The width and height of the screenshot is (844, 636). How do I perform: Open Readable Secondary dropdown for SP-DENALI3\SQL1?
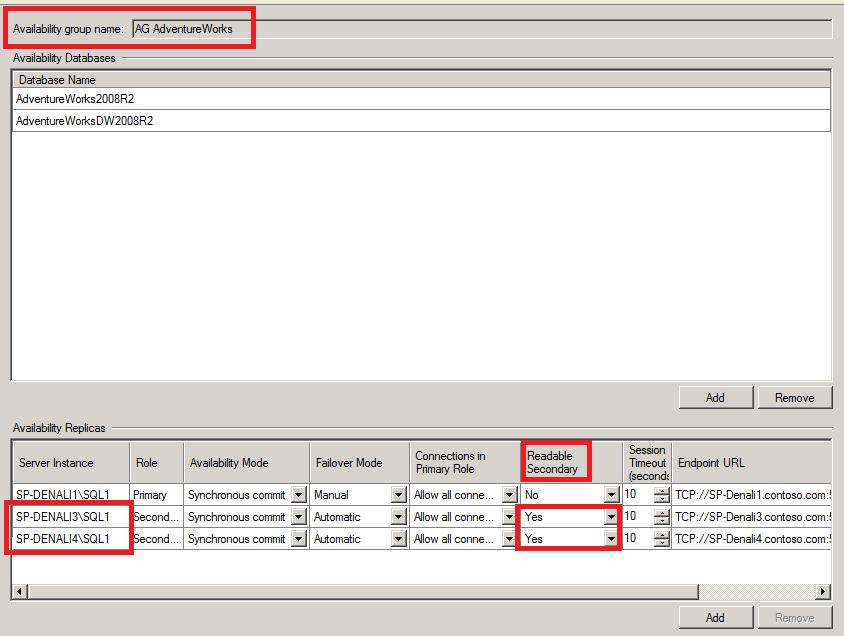611,517
